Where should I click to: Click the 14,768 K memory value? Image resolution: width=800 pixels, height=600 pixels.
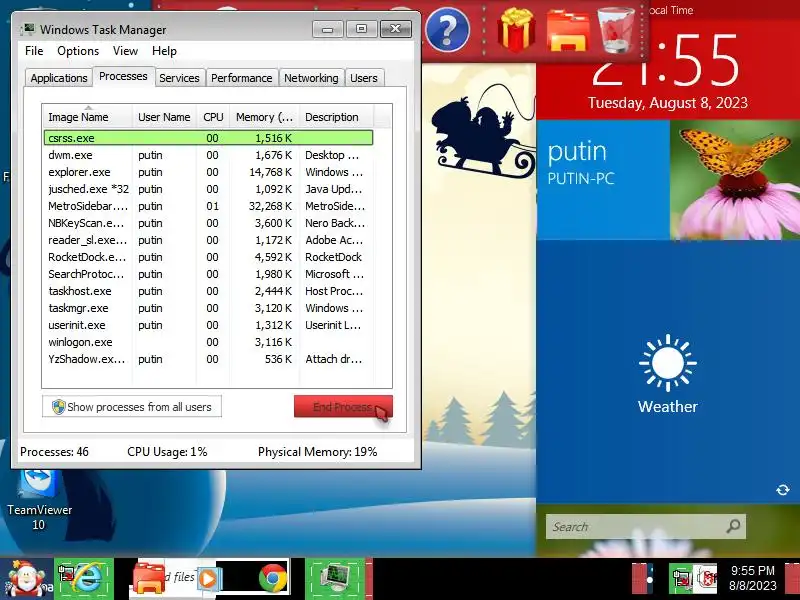[270, 172]
